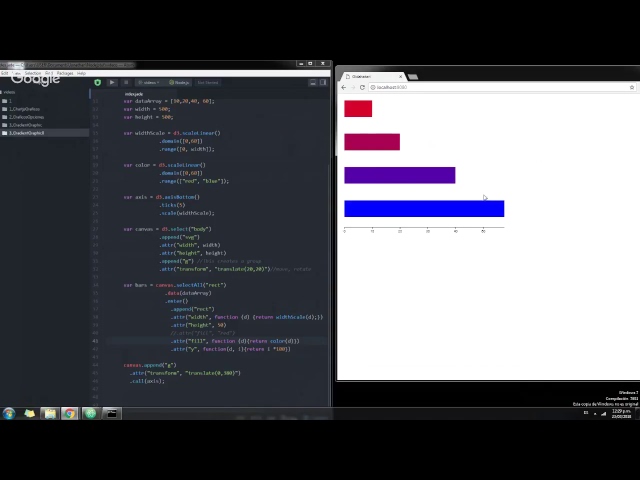Image resolution: width=640 pixels, height=480 pixels.
Task: Click the .call(axis); code line
Action: click(x=147, y=381)
